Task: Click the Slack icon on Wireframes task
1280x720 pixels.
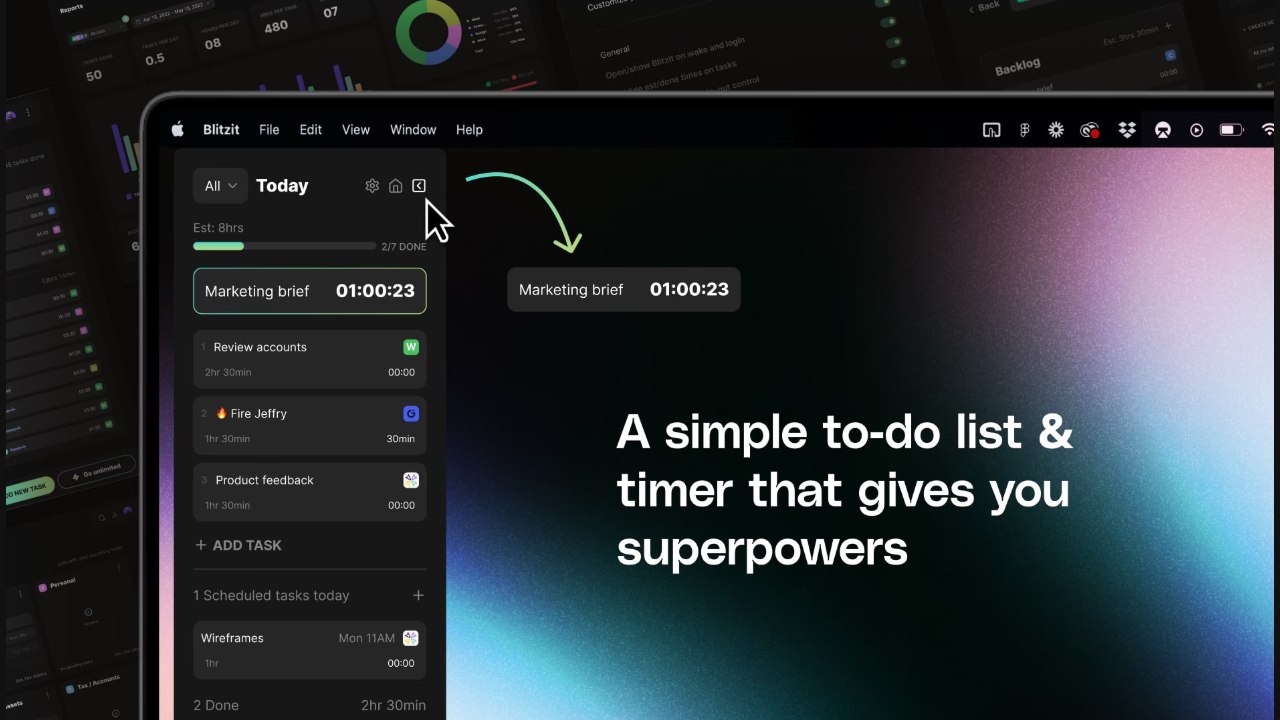Action: pyautogui.click(x=411, y=638)
